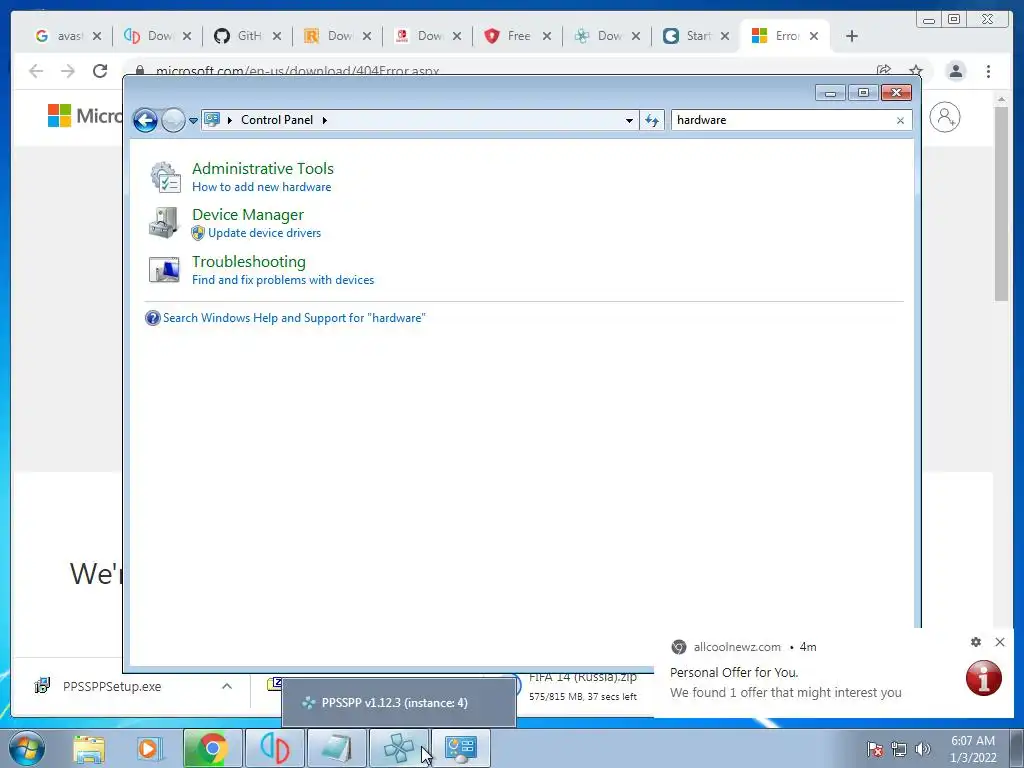Open the Action Center flag icon
This screenshot has width=1024, height=768.
tap(874, 749)
